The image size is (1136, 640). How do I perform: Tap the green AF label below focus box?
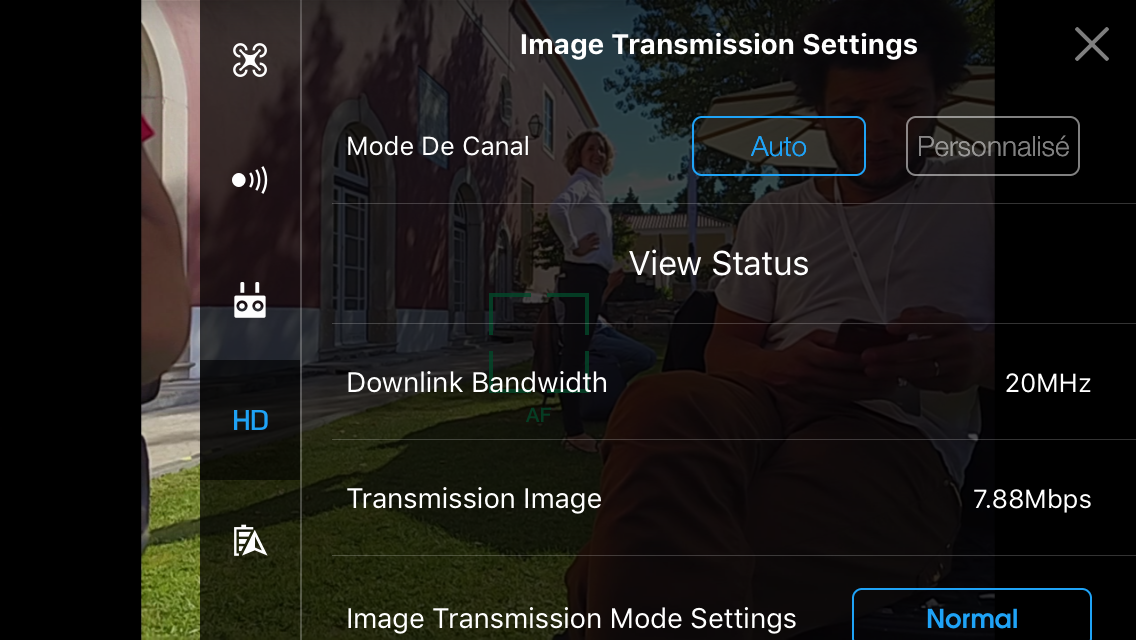click(538, 415)
